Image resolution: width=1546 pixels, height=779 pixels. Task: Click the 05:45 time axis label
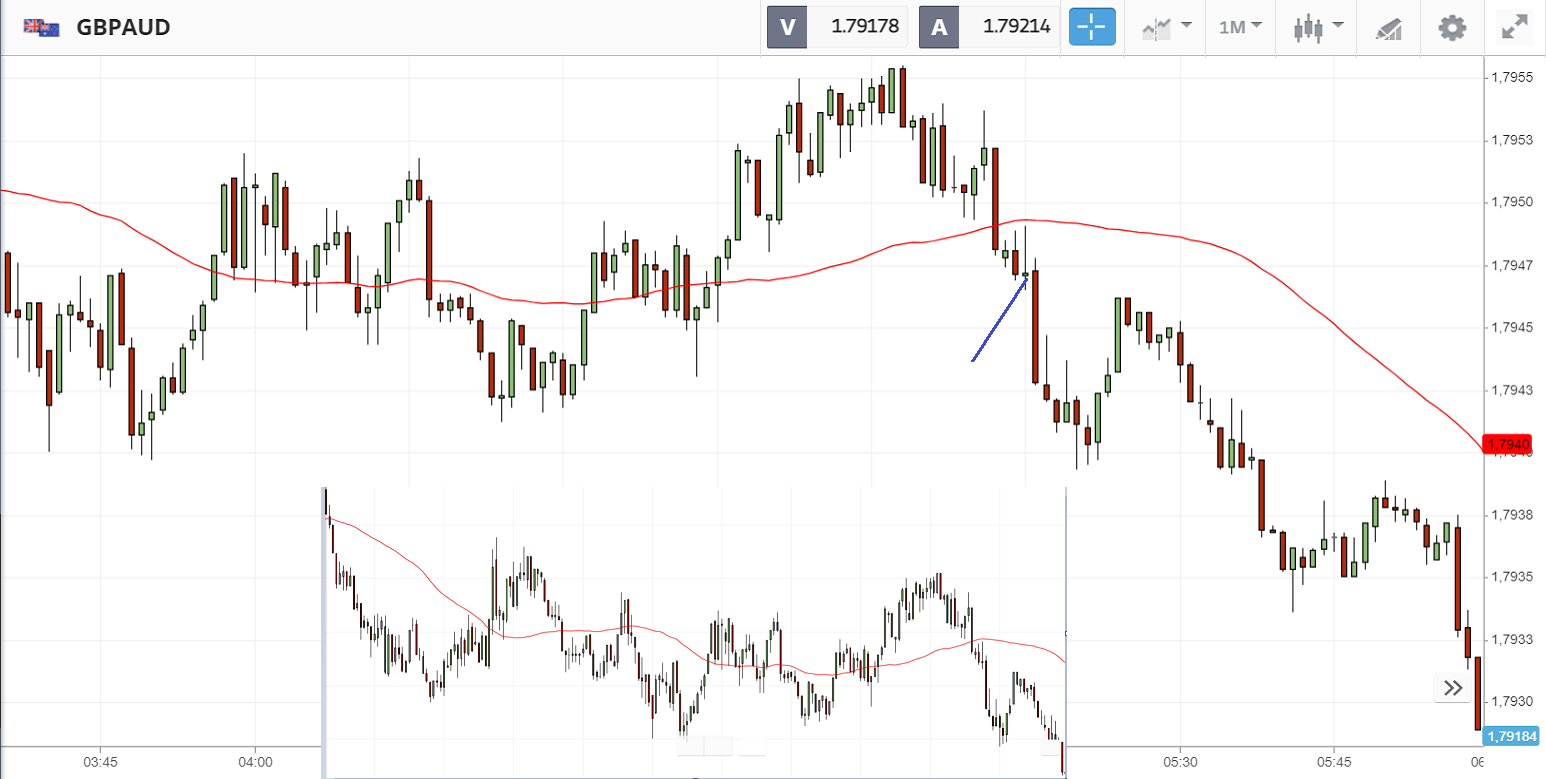tap(1334, 762)
